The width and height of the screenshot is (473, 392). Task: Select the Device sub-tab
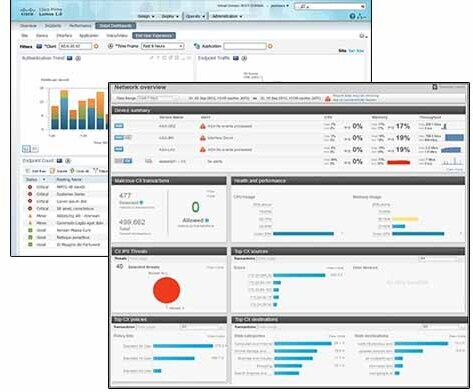[x=42, y=36]
